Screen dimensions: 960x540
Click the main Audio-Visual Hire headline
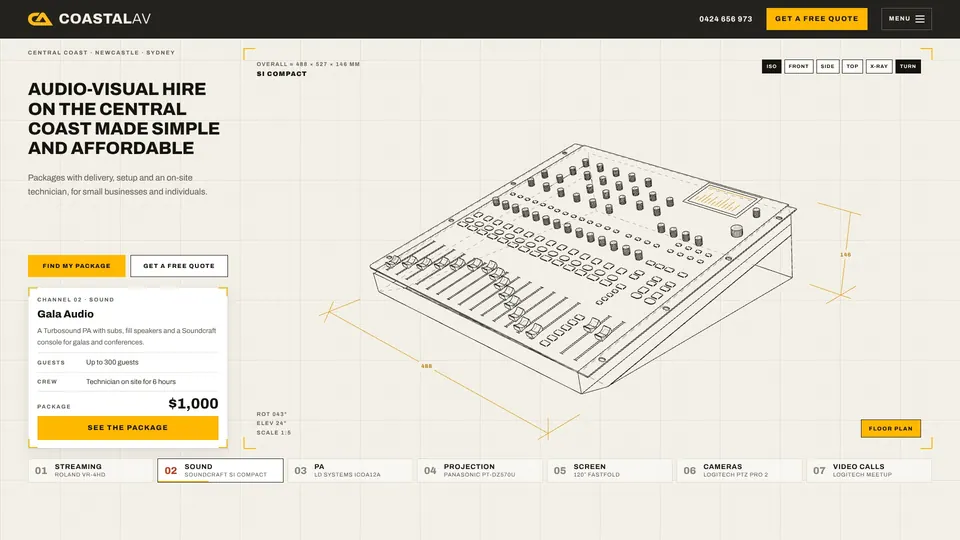pyautogui.click(x=124, y=118)
